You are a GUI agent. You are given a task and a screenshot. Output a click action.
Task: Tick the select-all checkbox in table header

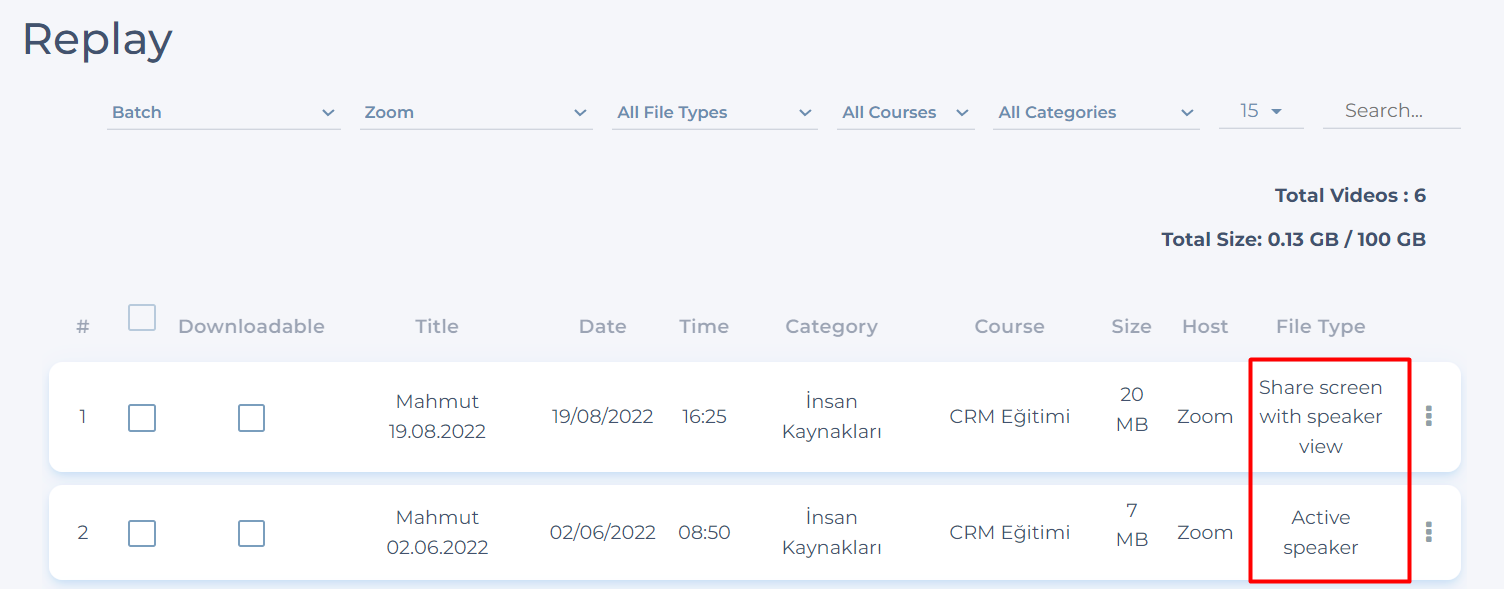coord(142,318)
